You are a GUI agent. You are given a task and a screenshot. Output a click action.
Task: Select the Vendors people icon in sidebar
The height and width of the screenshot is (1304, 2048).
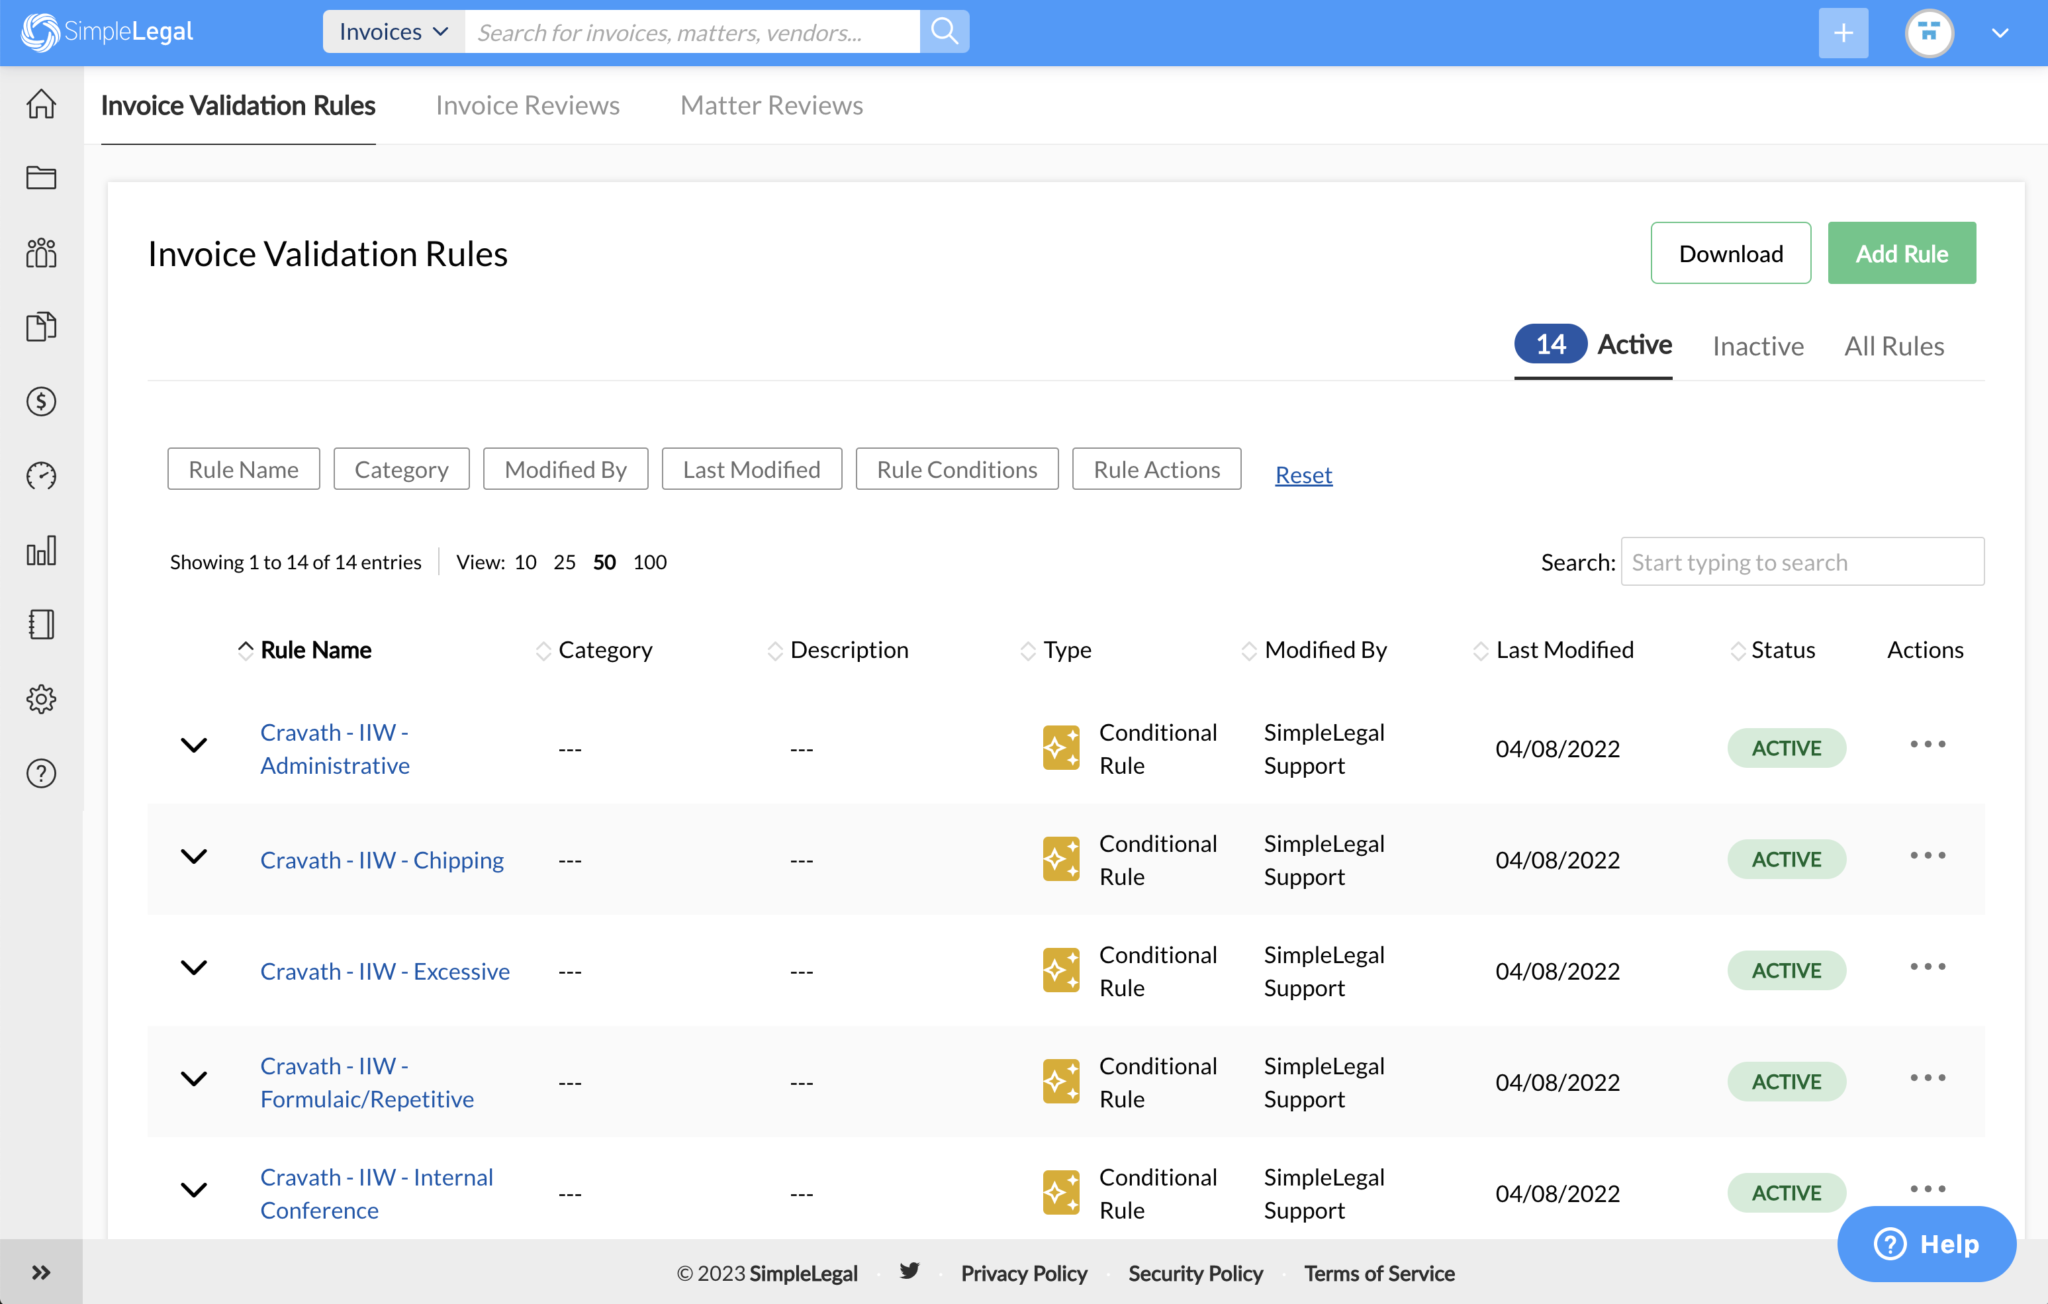pyautogui.click(x=40, y=253)
